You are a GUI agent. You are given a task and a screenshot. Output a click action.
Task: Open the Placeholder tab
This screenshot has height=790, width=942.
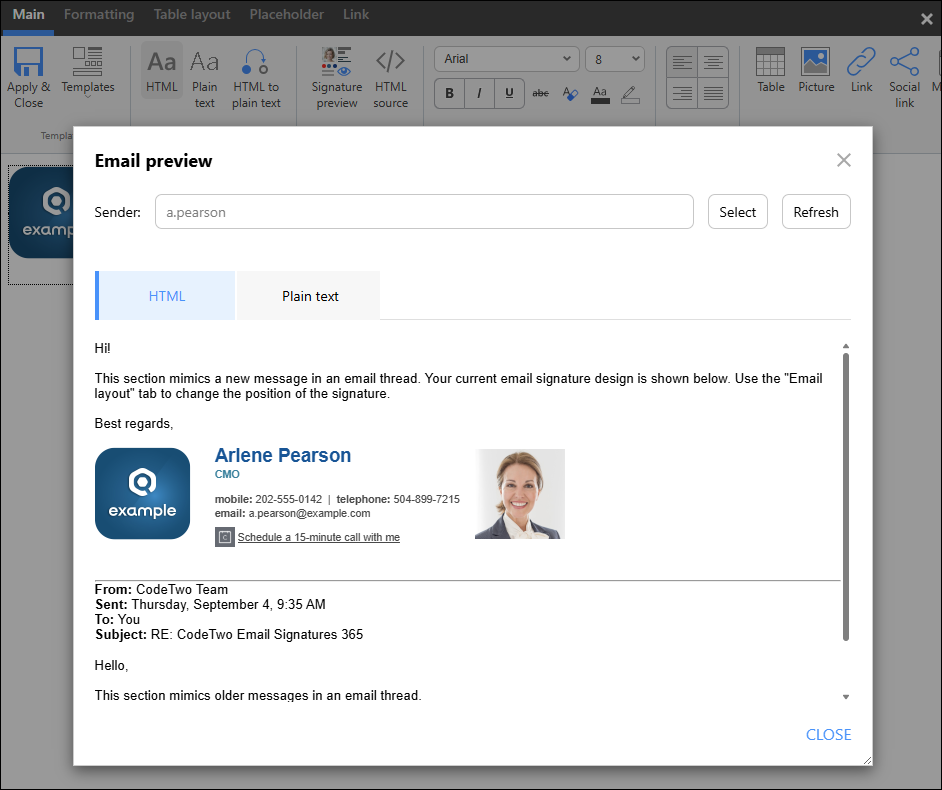[287, 14]
